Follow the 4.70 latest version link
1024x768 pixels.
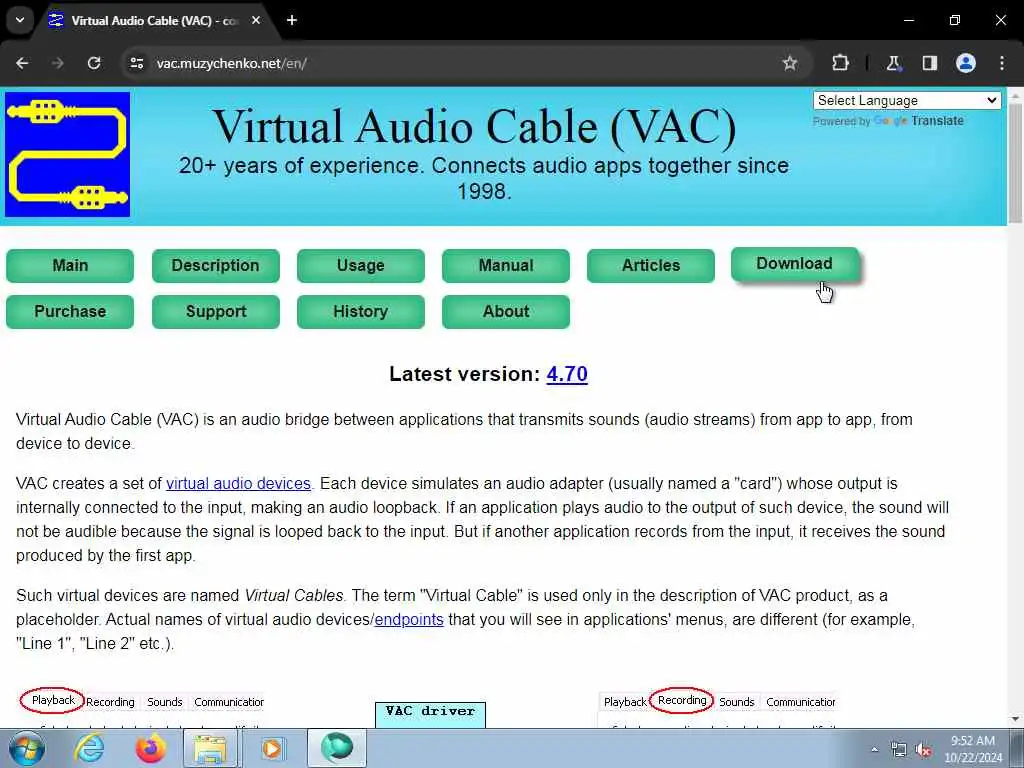567,374
